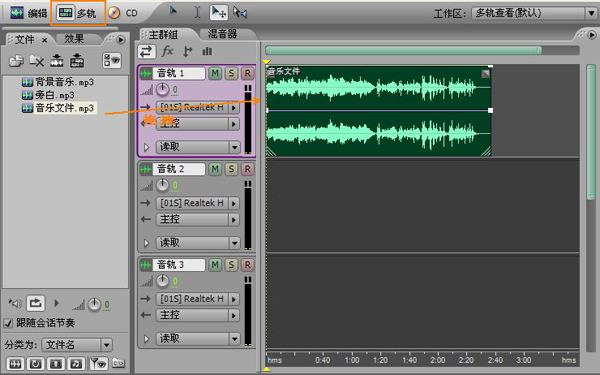Switch to 主群组 tab
600x375 pixels.
click(163, 35)
